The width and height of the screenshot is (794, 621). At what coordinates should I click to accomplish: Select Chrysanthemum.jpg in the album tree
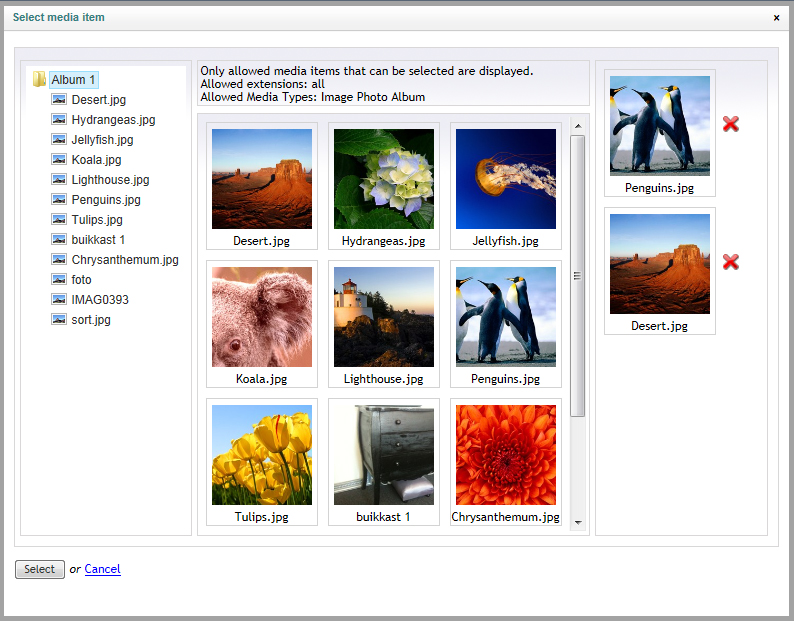[x=125, y=260]
